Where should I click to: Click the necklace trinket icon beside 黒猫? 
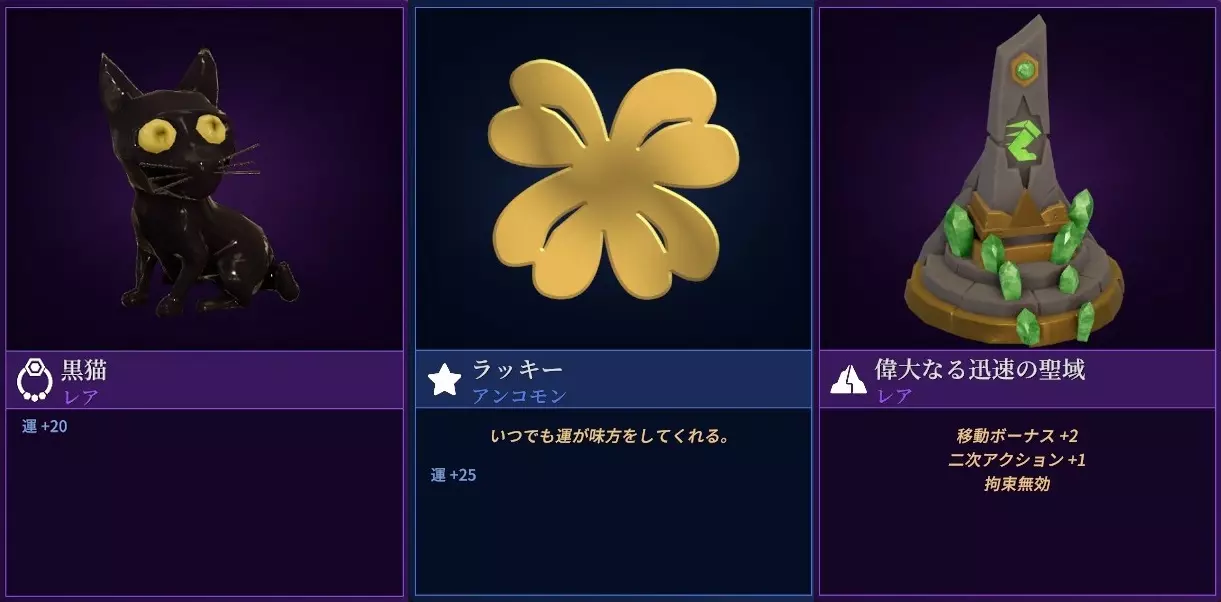[35, 380]
